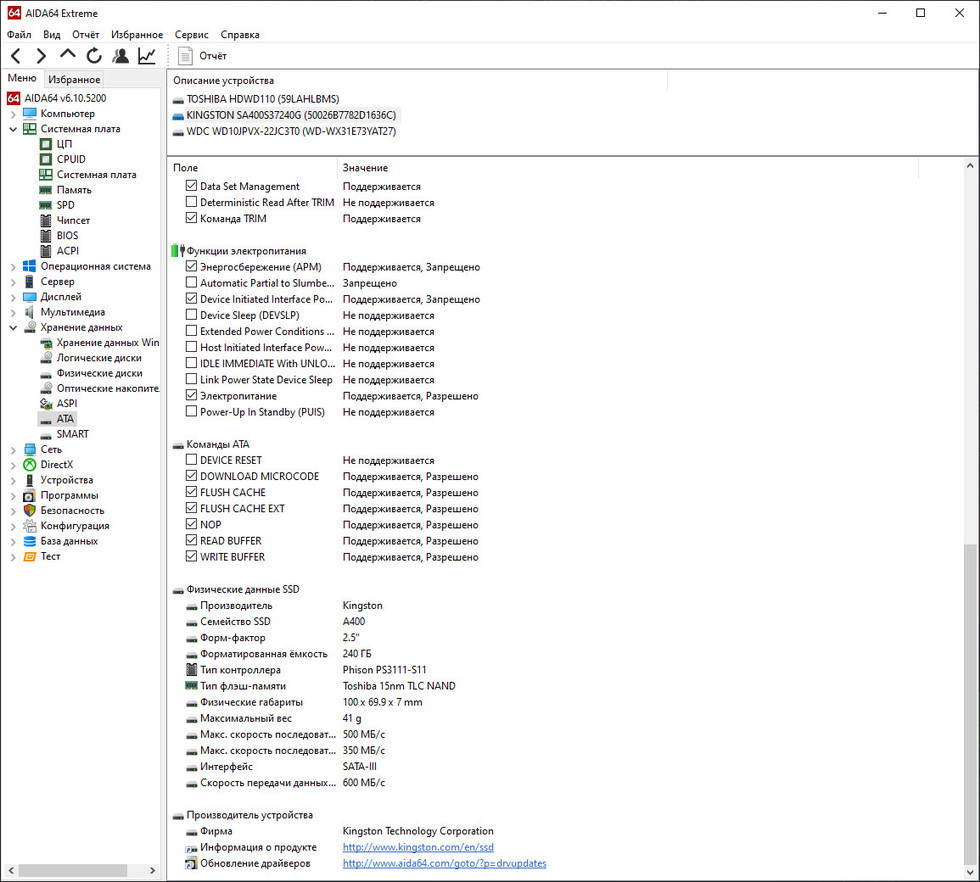Collapse the Системная плата tree node
The width and height of the screenshot is (980, 882).
coord(13,129)
